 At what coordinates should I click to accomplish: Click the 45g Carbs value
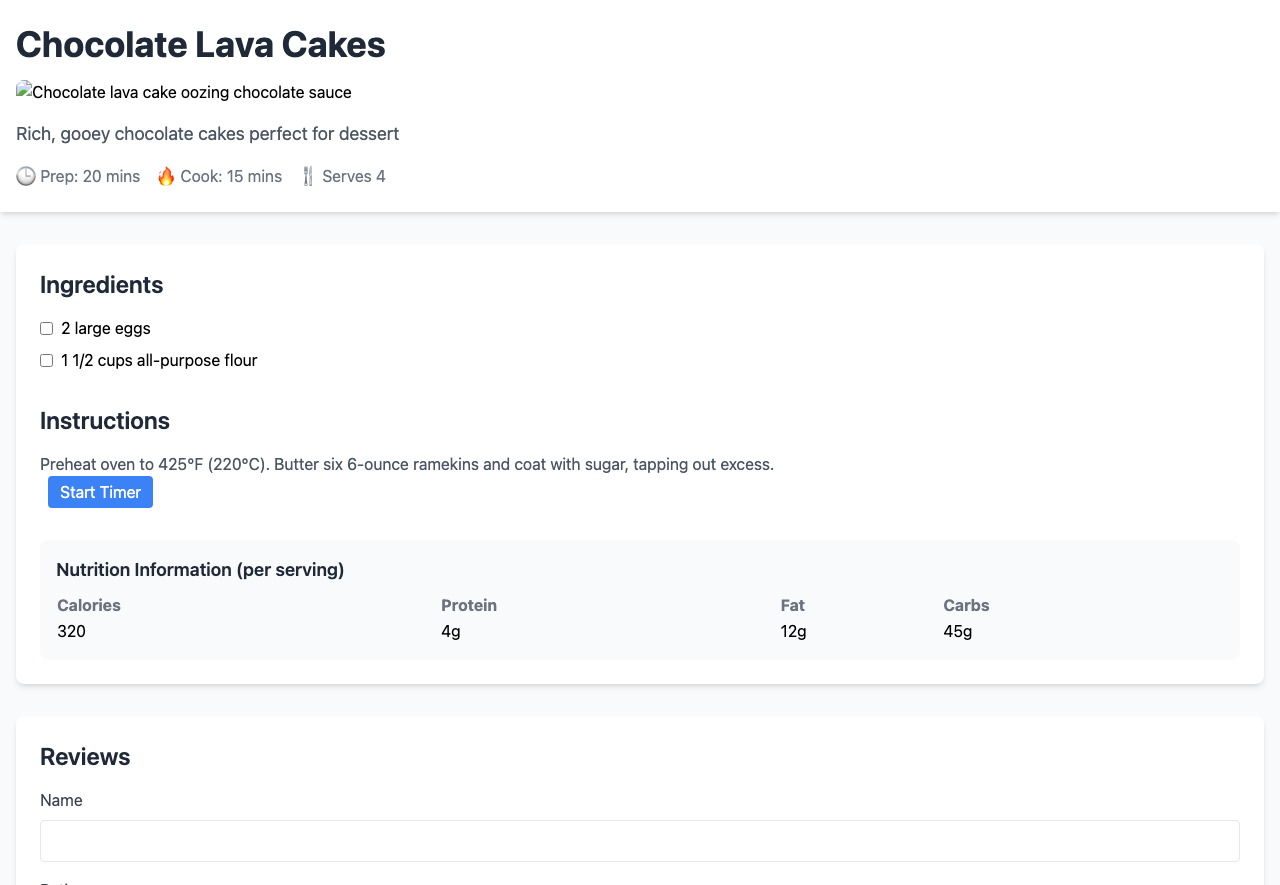pyautogui.click(x=957, y=632)
